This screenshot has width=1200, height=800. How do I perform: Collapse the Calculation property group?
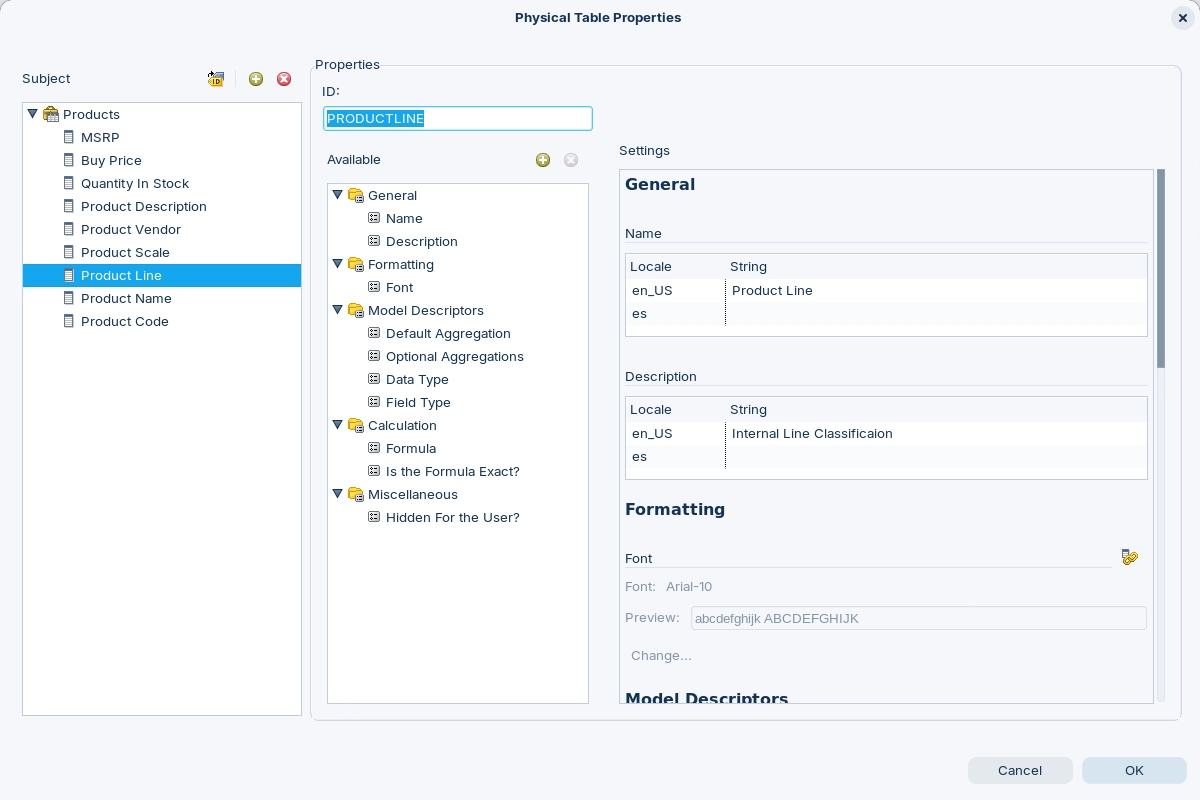[338, 425]
